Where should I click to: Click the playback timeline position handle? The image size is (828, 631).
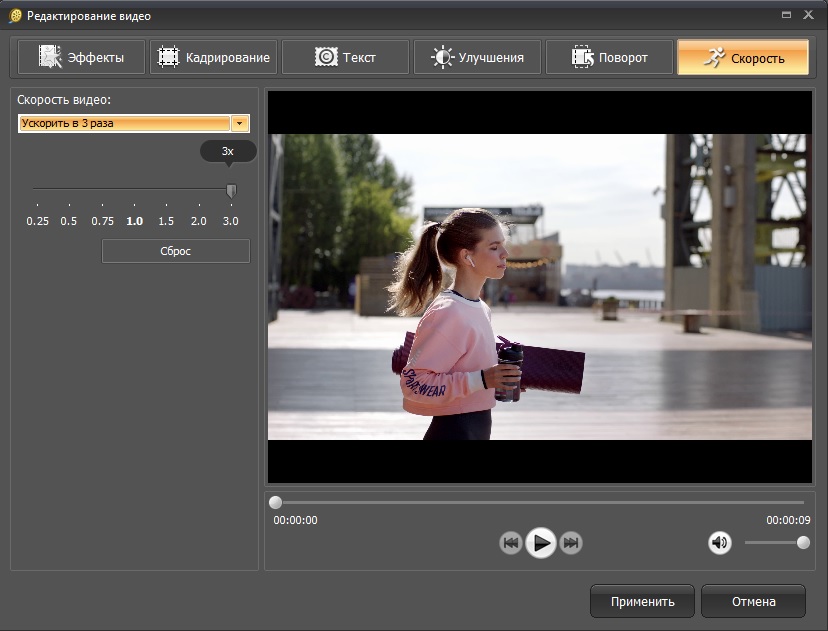coord(276,502)
